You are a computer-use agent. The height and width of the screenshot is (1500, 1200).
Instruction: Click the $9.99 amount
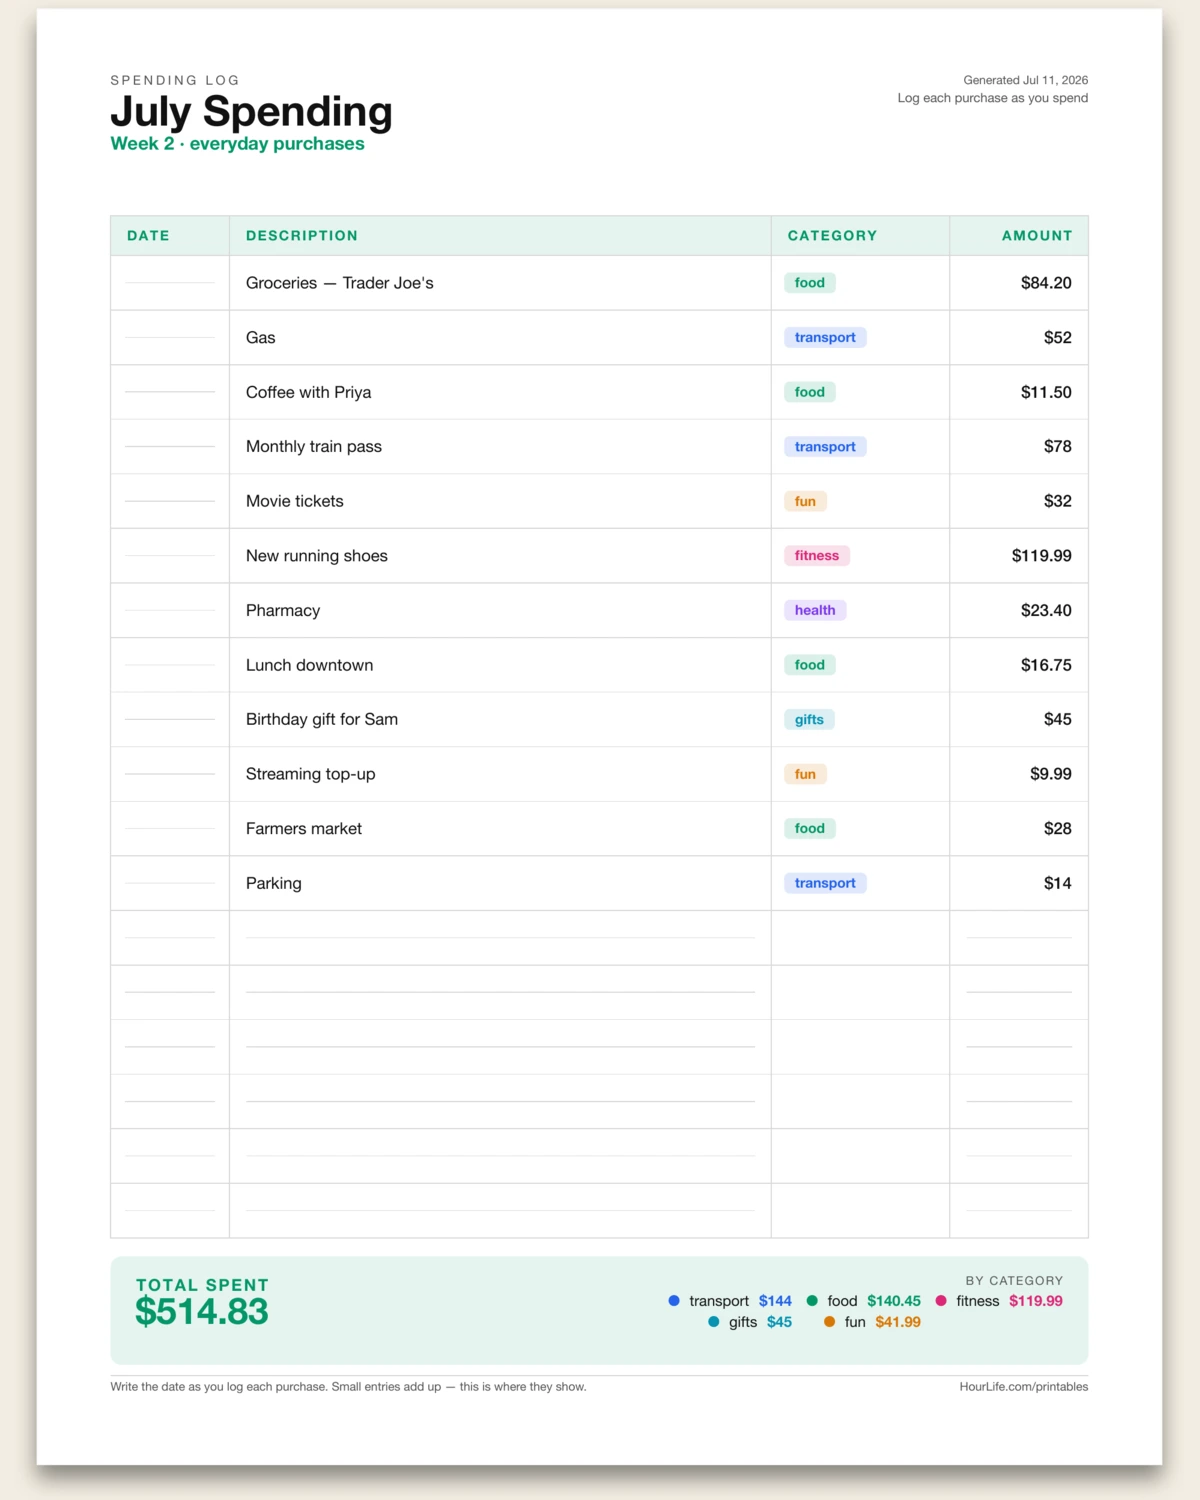coord(1051,774)
